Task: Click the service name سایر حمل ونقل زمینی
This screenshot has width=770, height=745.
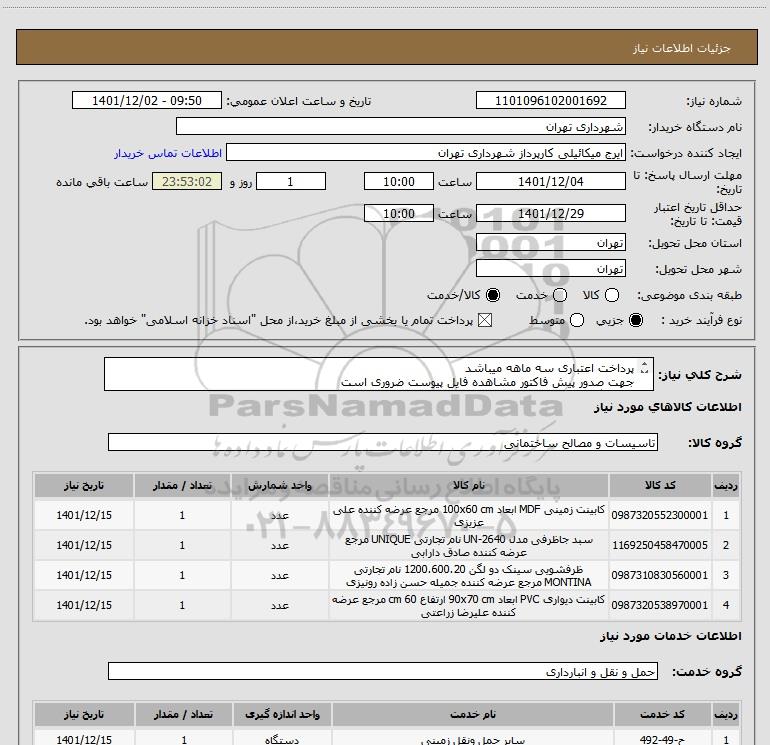Action: pyautogui.click(x=473, y=739)
